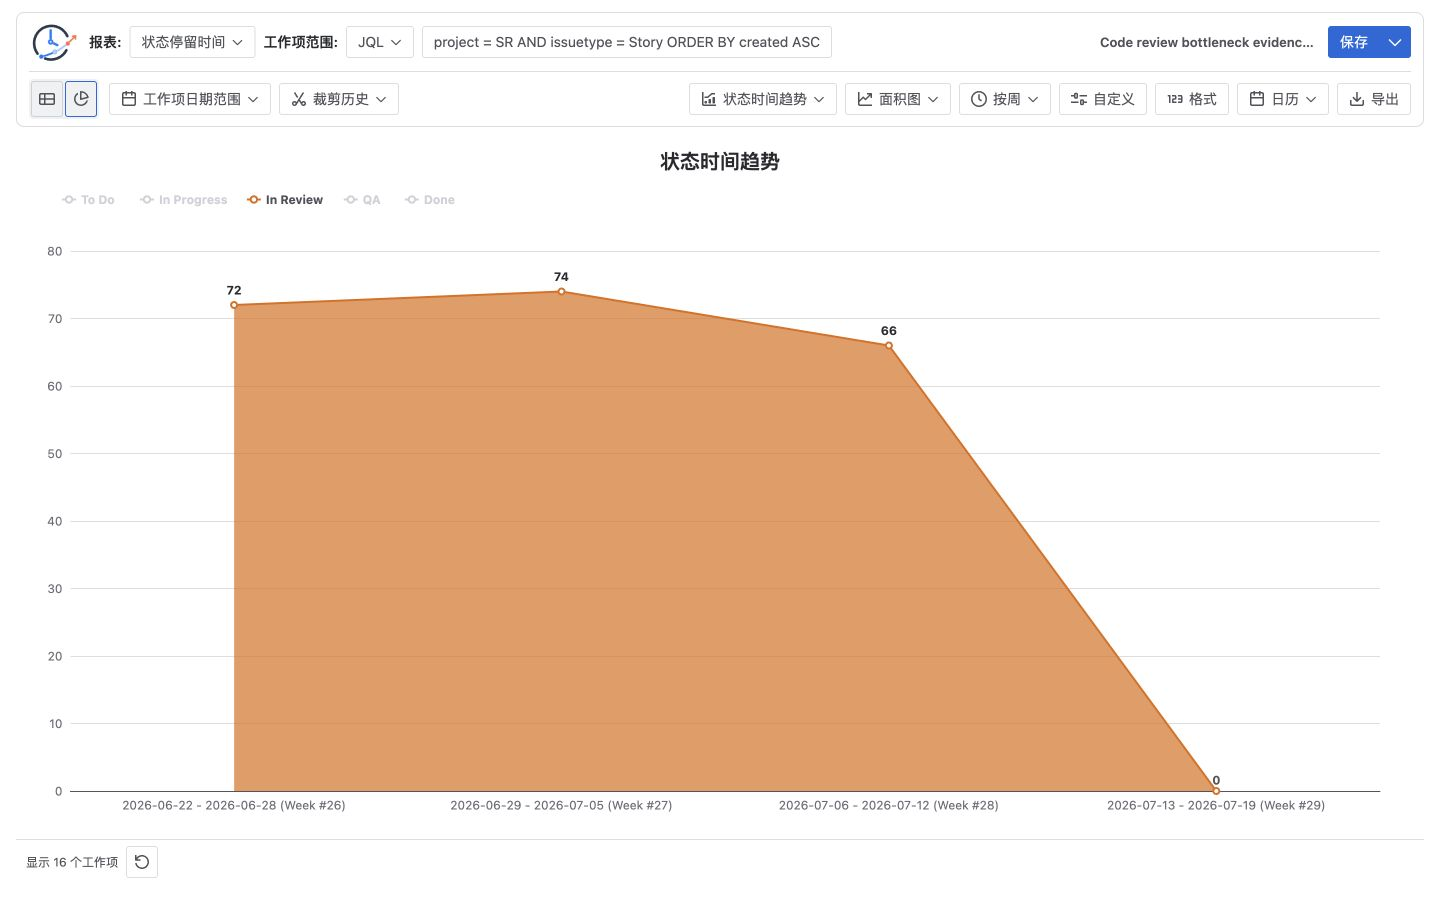Click the 自定义 button

(x=1103, y=99)
